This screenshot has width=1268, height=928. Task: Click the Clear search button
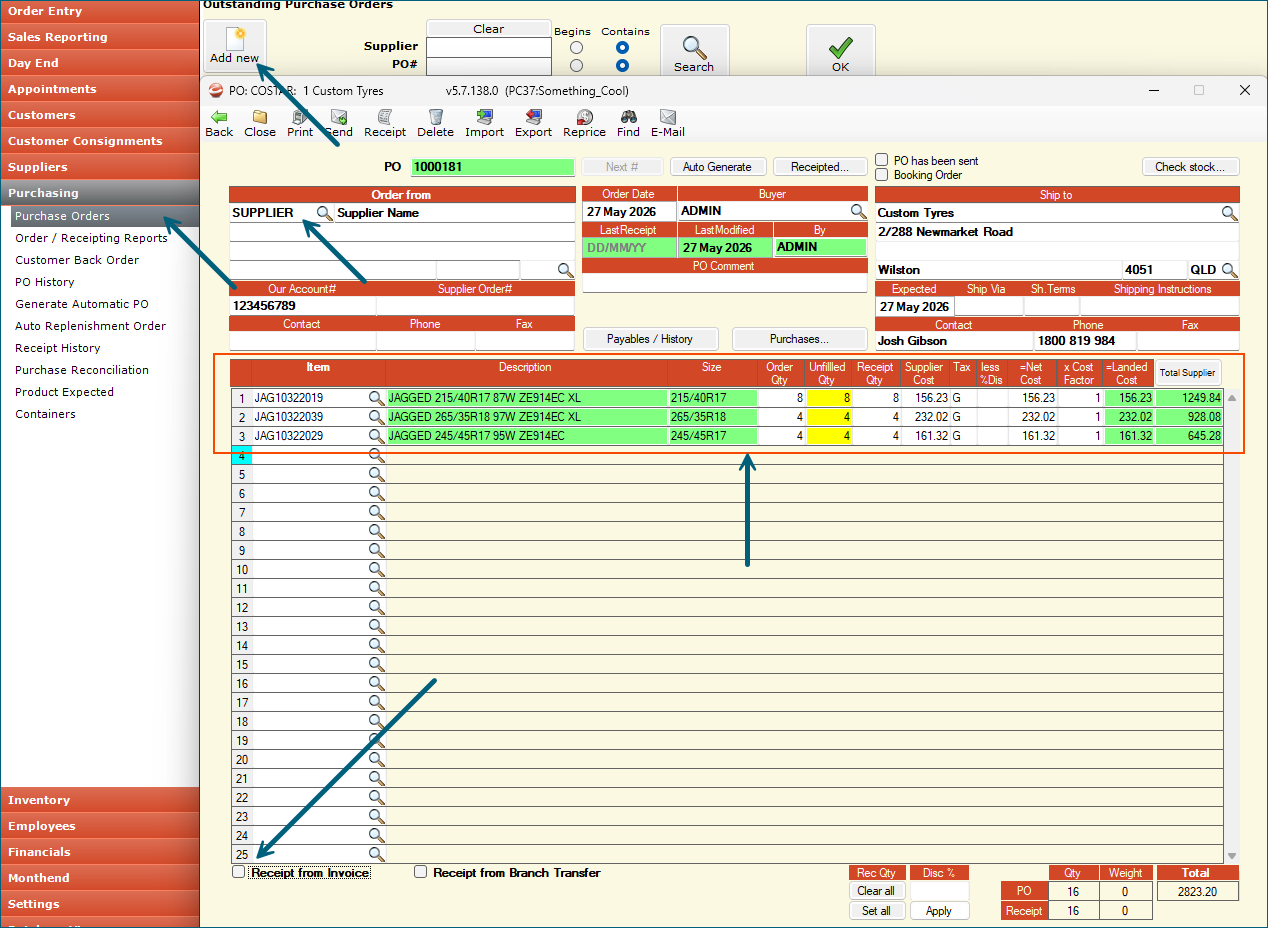[488, 29]
